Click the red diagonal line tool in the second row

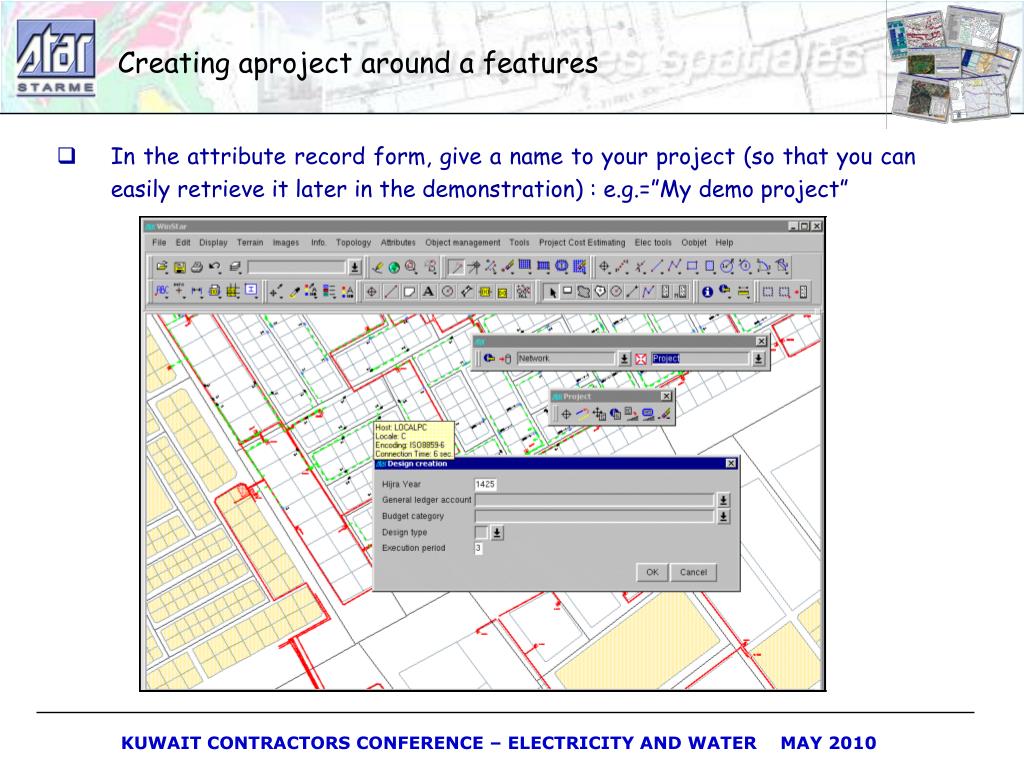tap(391, 292)
